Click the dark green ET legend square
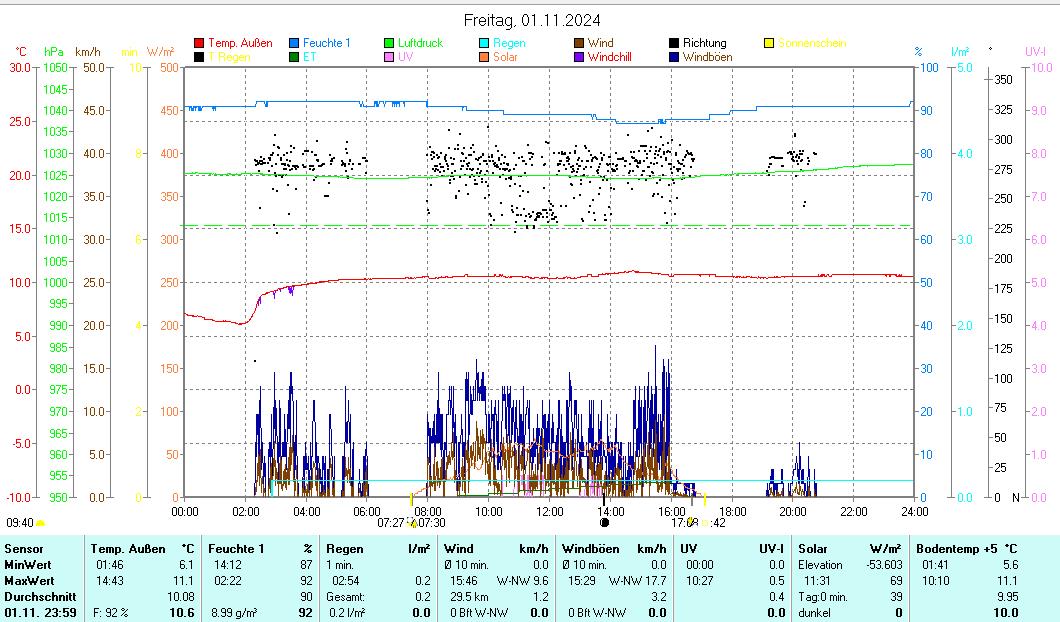 [x=295, y=57]
